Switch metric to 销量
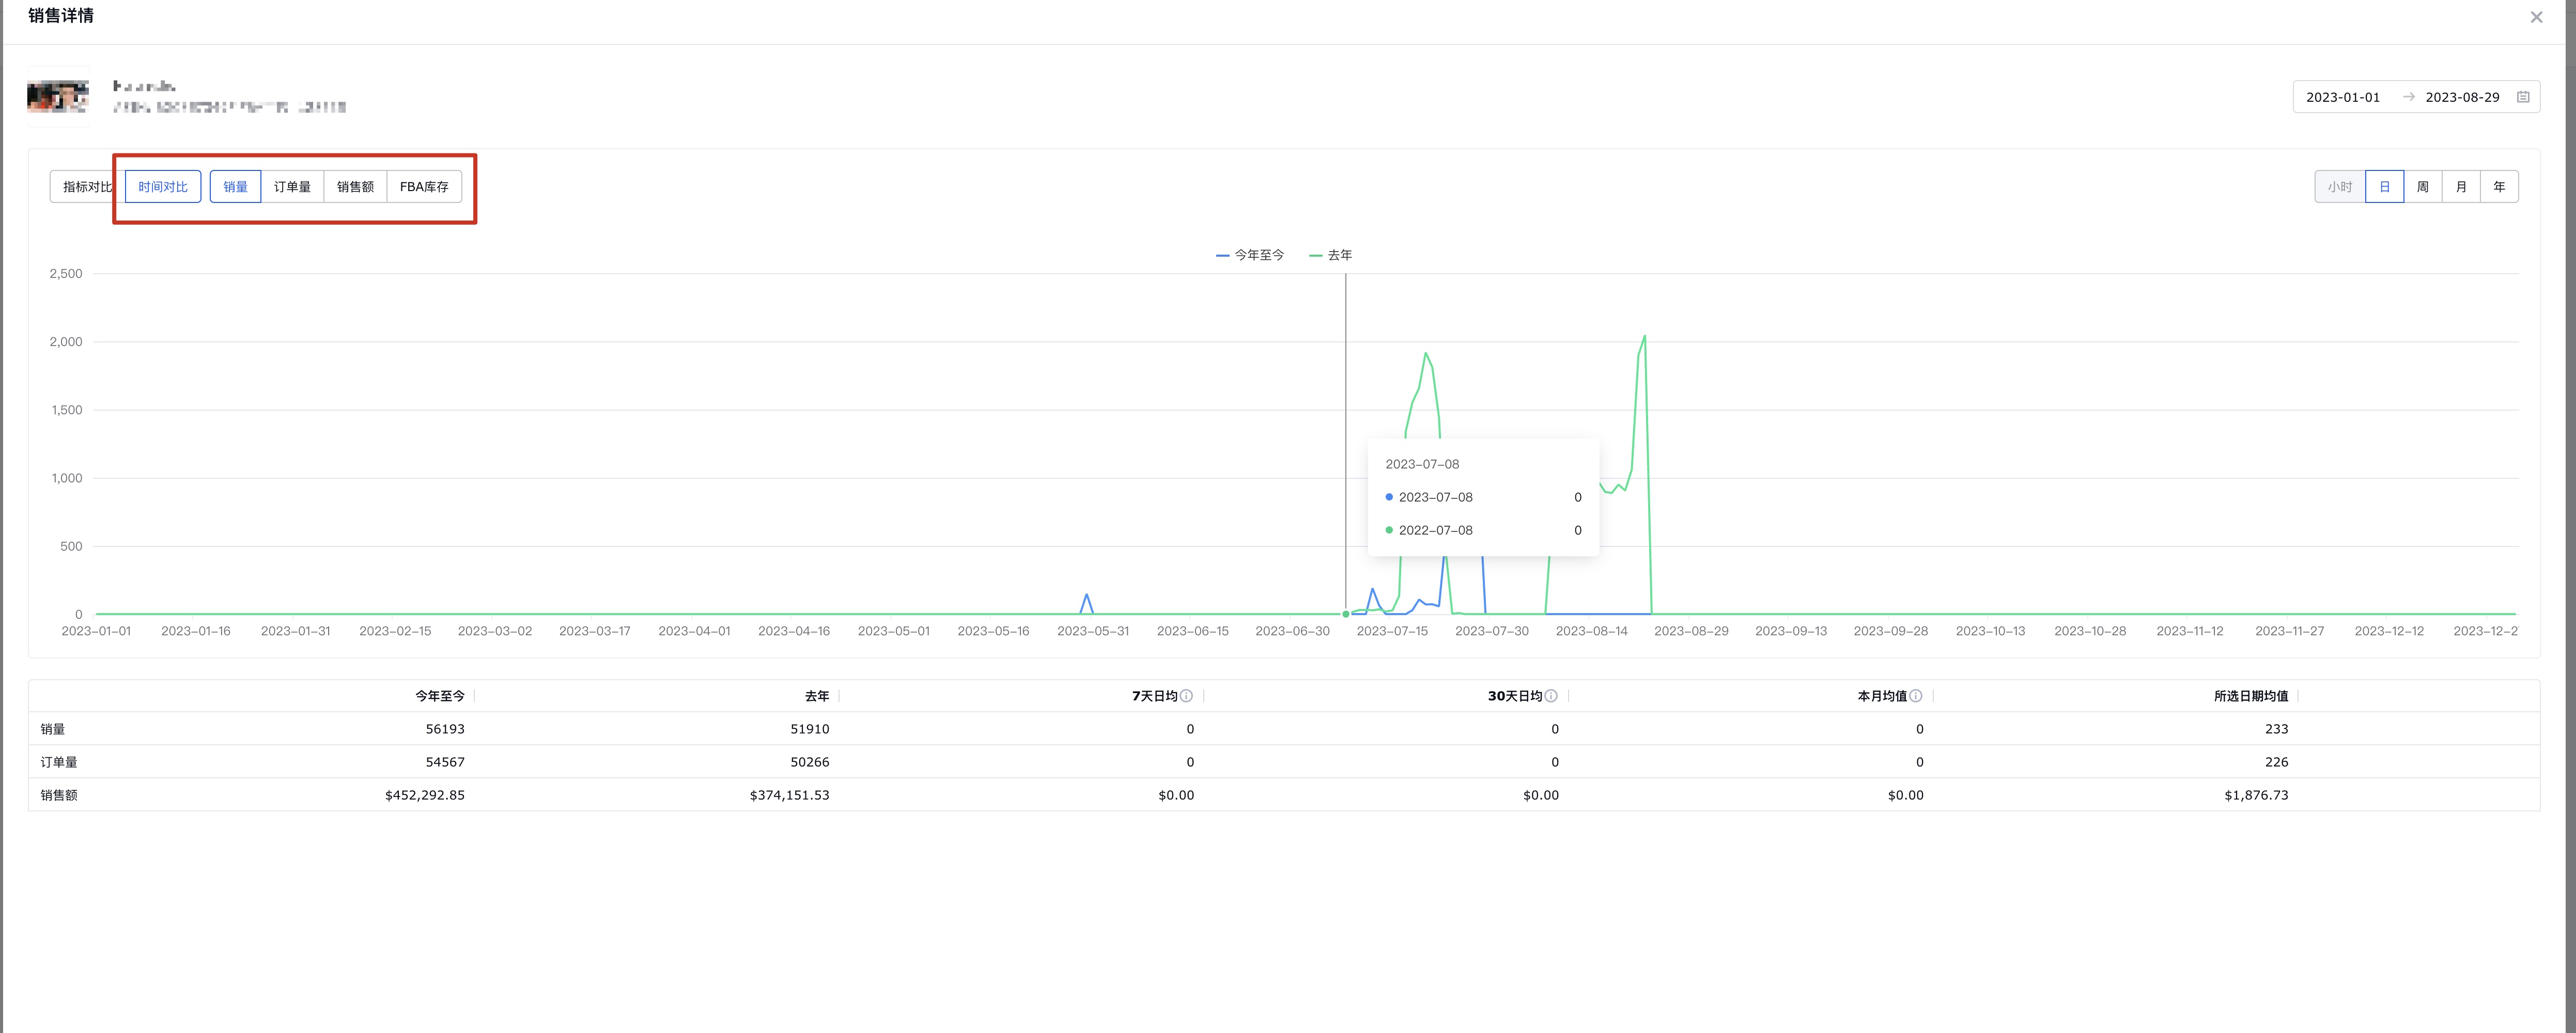The width and height of the screenshot is (2576, 1033). [x=235, y=187]
